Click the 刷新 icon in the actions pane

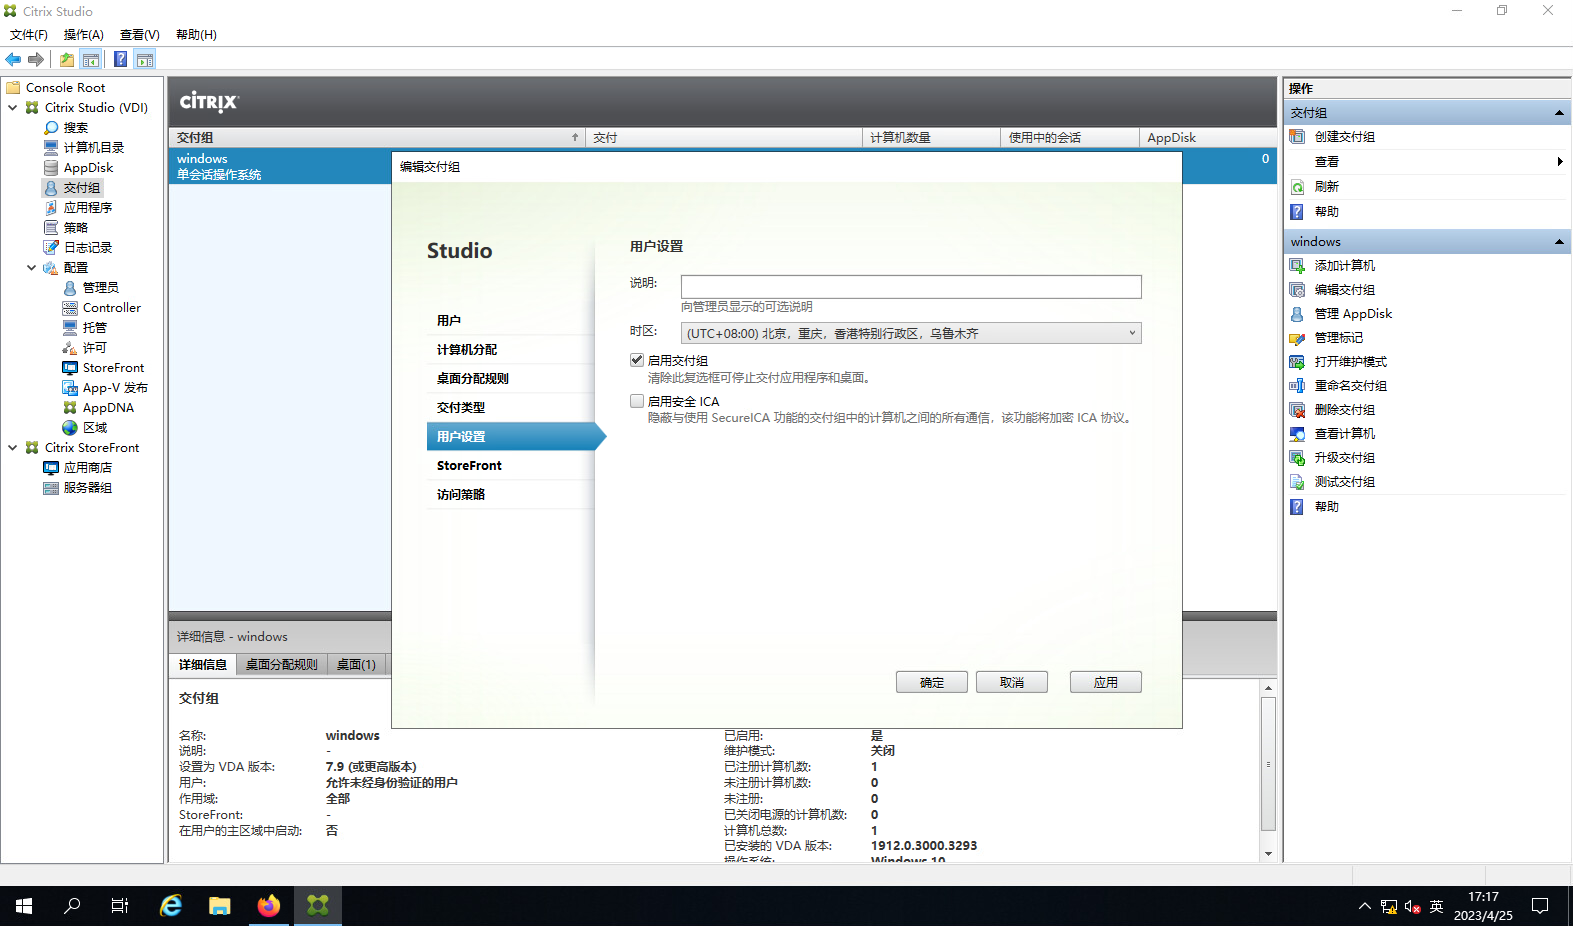pos(1297,187)
